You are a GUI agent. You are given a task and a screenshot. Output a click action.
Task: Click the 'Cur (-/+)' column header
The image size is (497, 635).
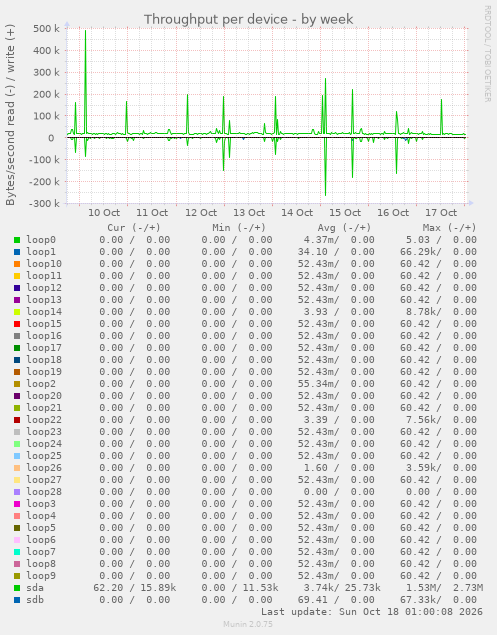[134, 228]
